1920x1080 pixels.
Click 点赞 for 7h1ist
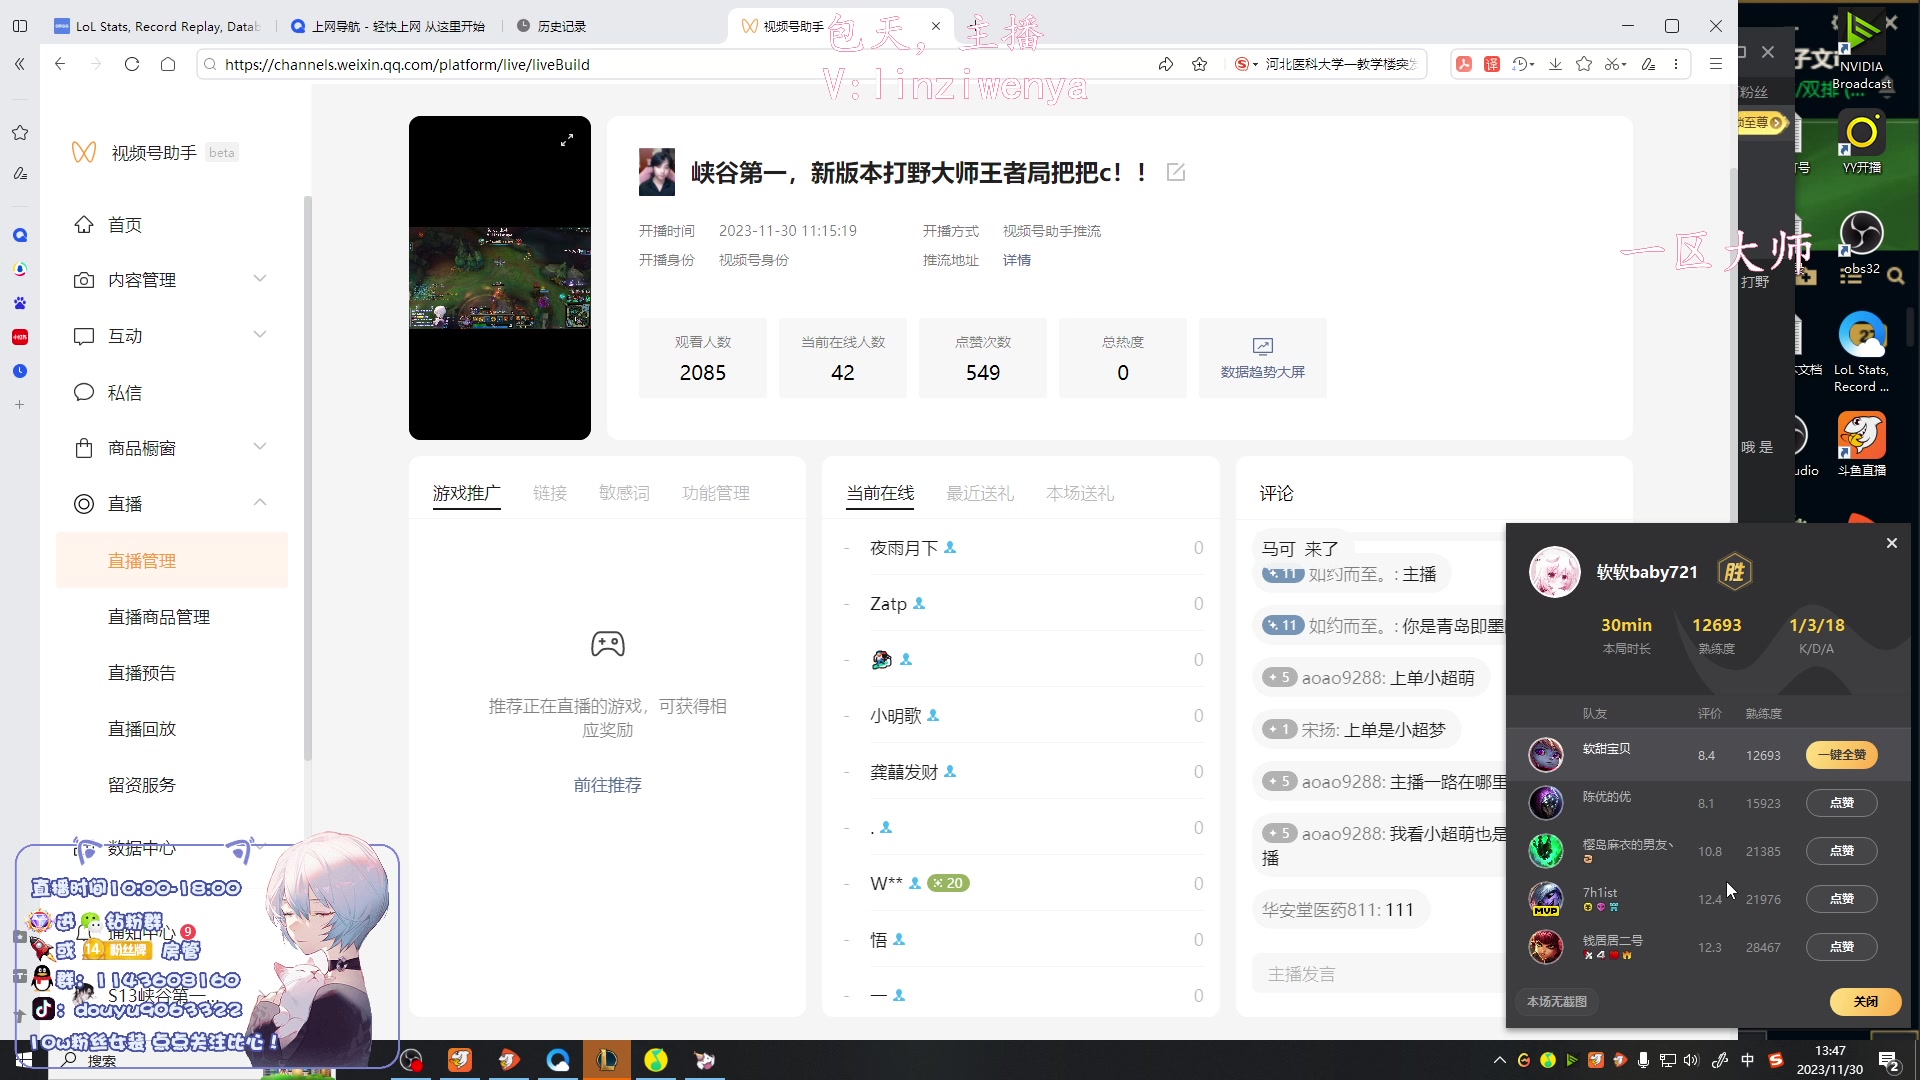pos(1842,899)
